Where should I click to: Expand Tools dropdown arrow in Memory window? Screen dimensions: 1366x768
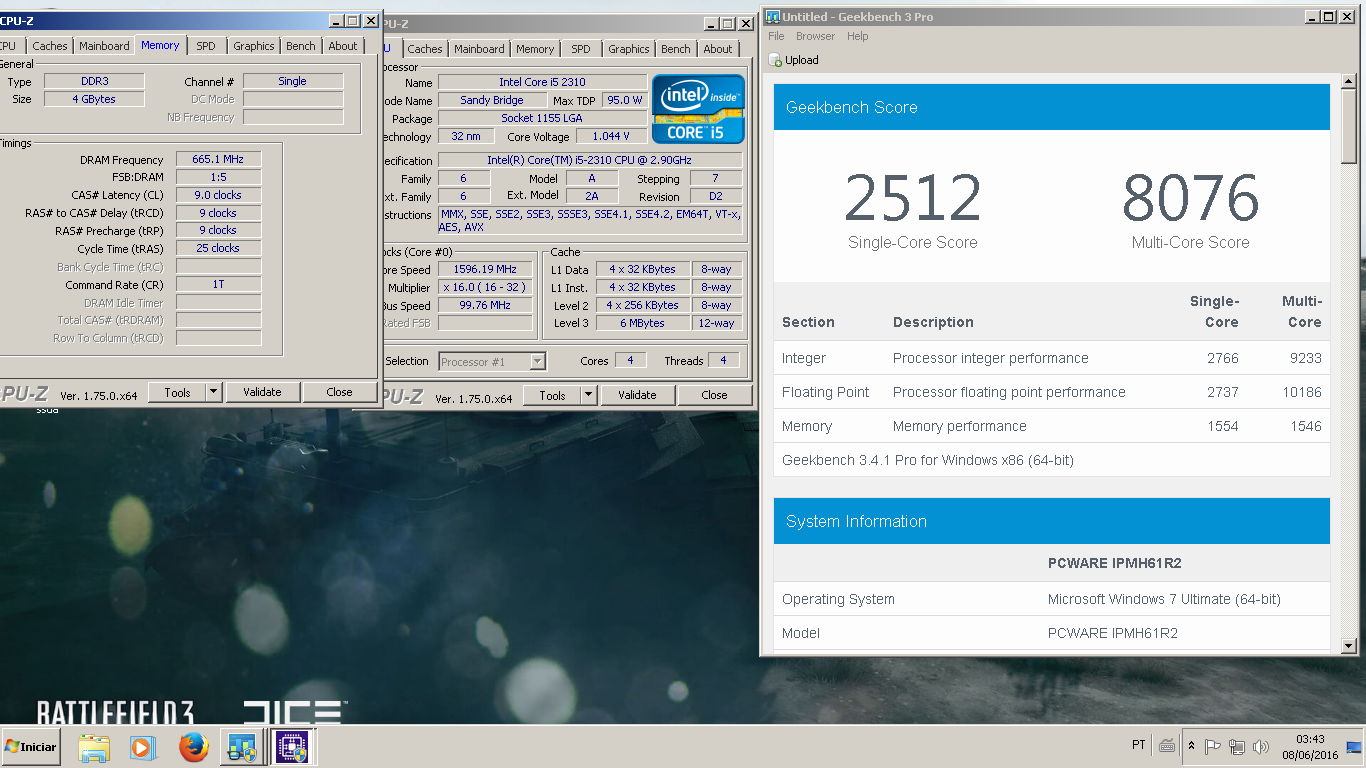(214, 393)
